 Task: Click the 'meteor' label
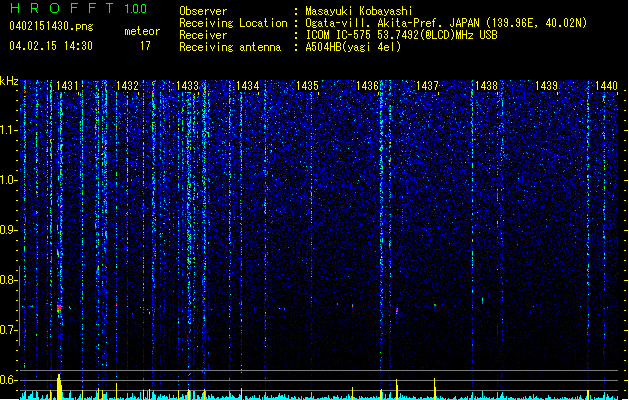click(142, 31)
